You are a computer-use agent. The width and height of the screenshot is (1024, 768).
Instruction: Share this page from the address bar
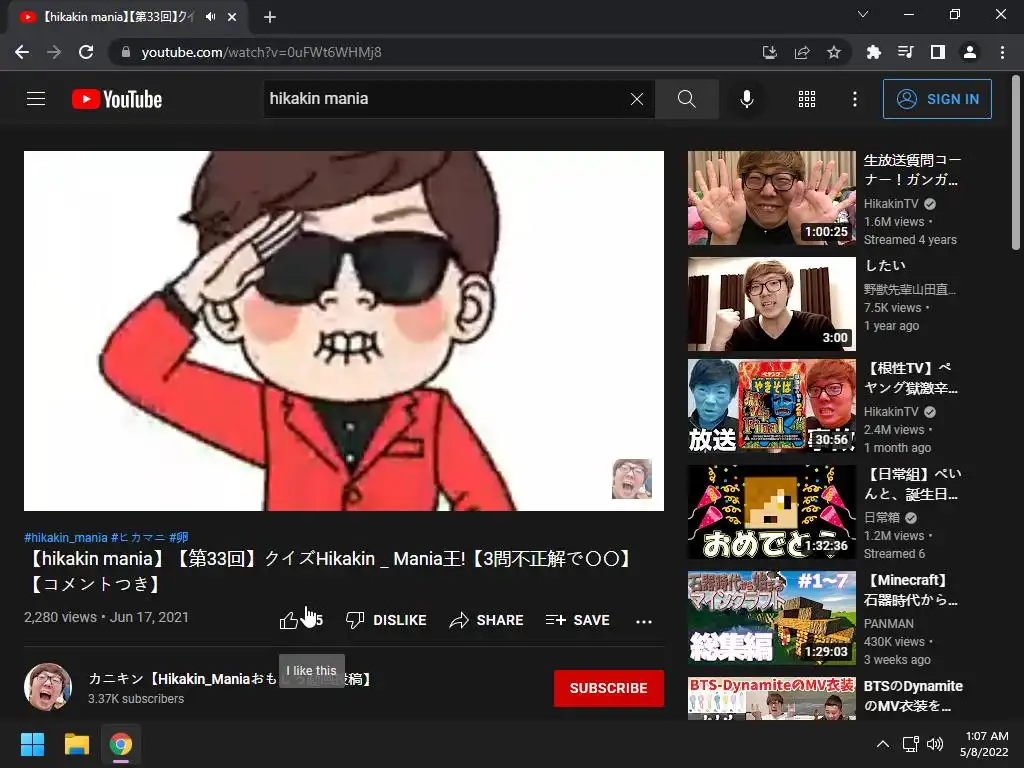(x=802, y=52)
